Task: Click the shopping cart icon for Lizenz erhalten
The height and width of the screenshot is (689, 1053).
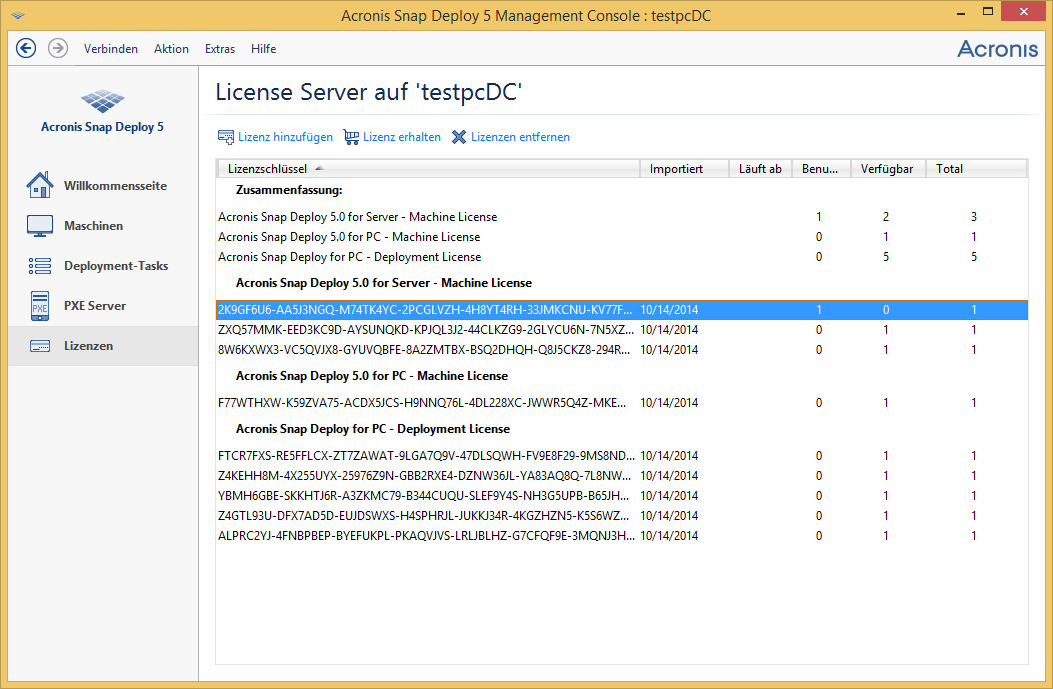Action: click(351, 137)
